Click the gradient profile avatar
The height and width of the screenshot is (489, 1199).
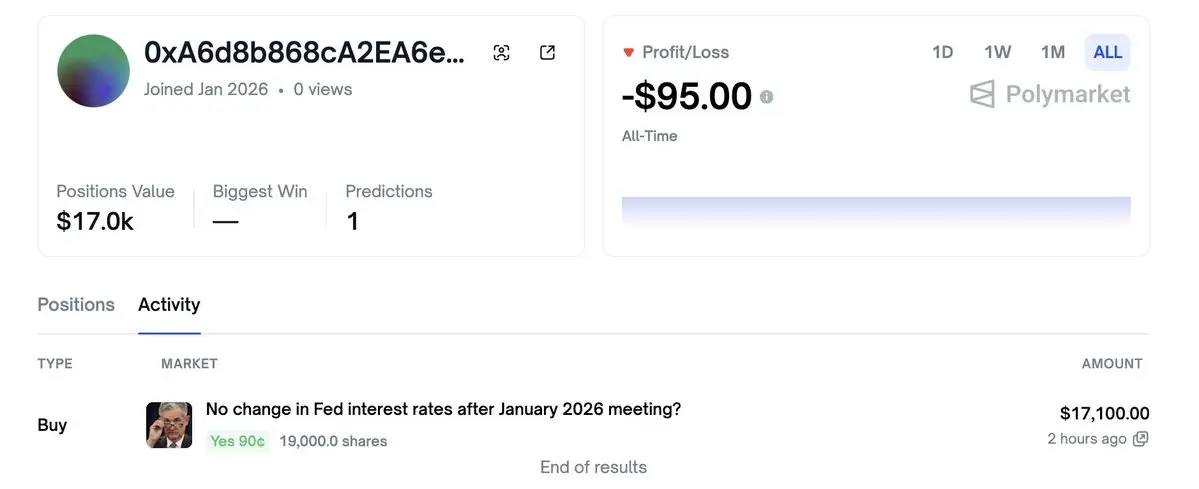(x=94, y=71)
